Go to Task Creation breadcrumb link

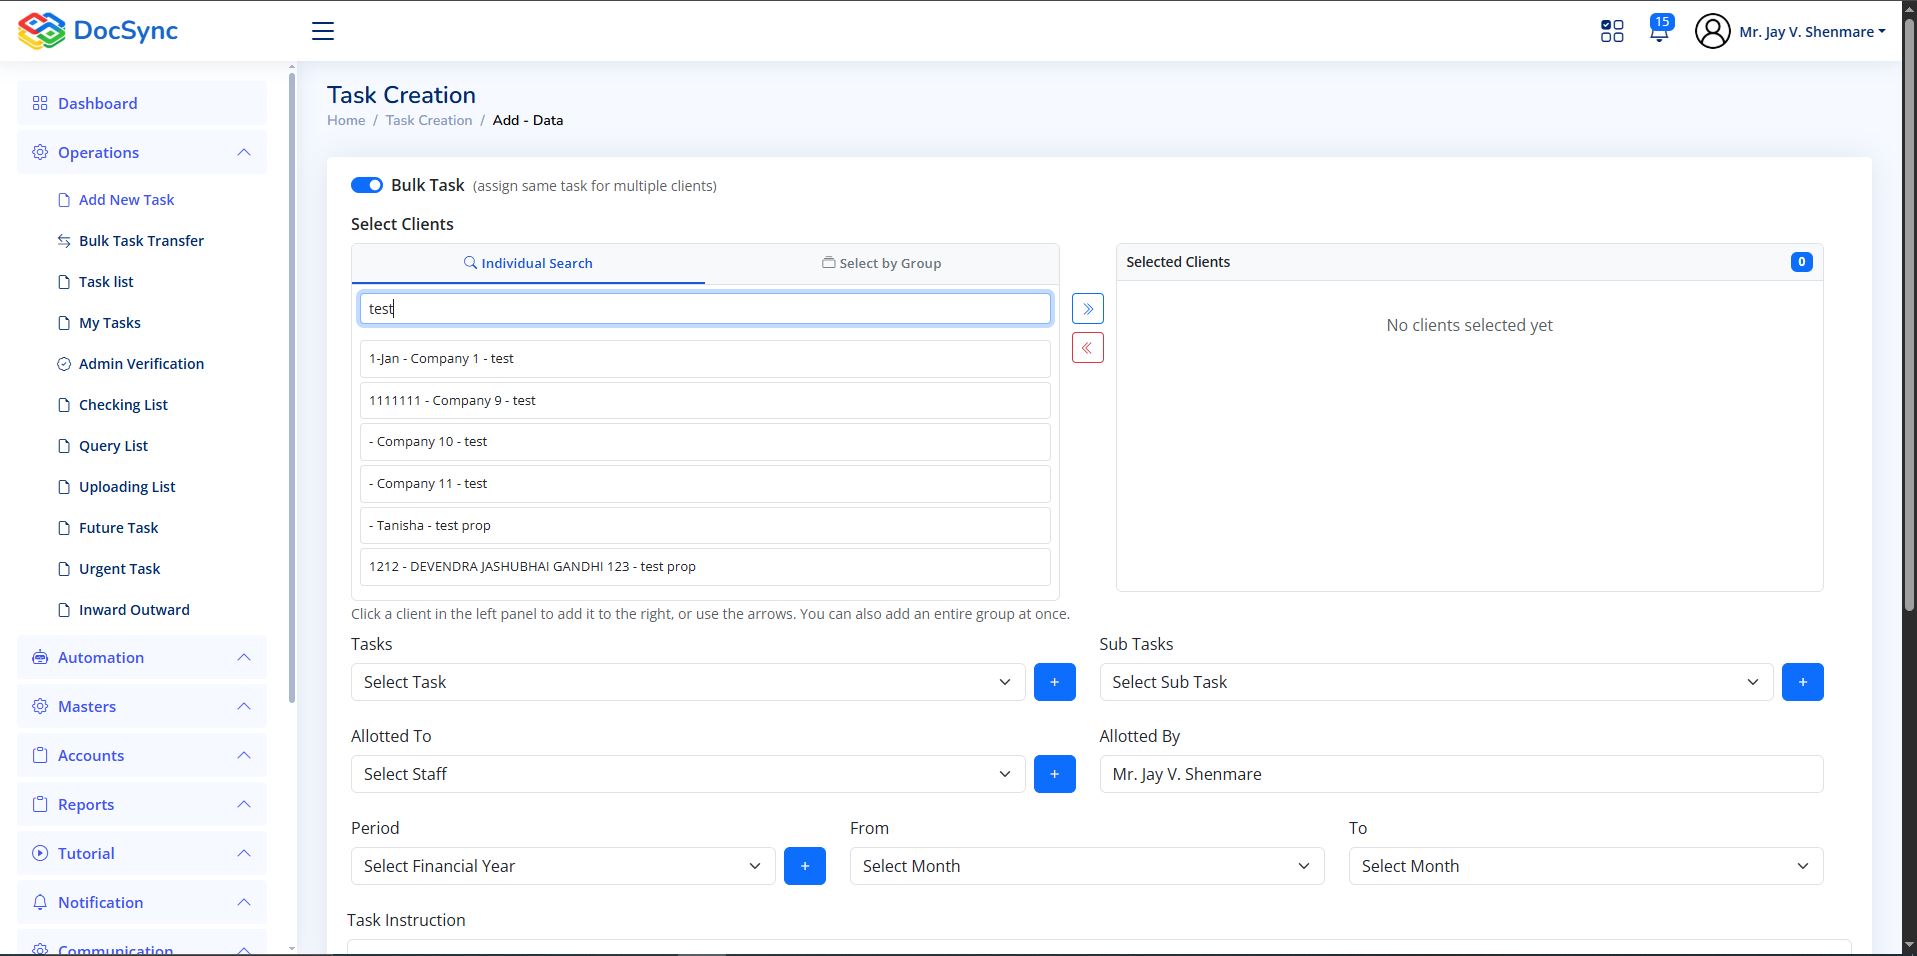tap(429, 120)
